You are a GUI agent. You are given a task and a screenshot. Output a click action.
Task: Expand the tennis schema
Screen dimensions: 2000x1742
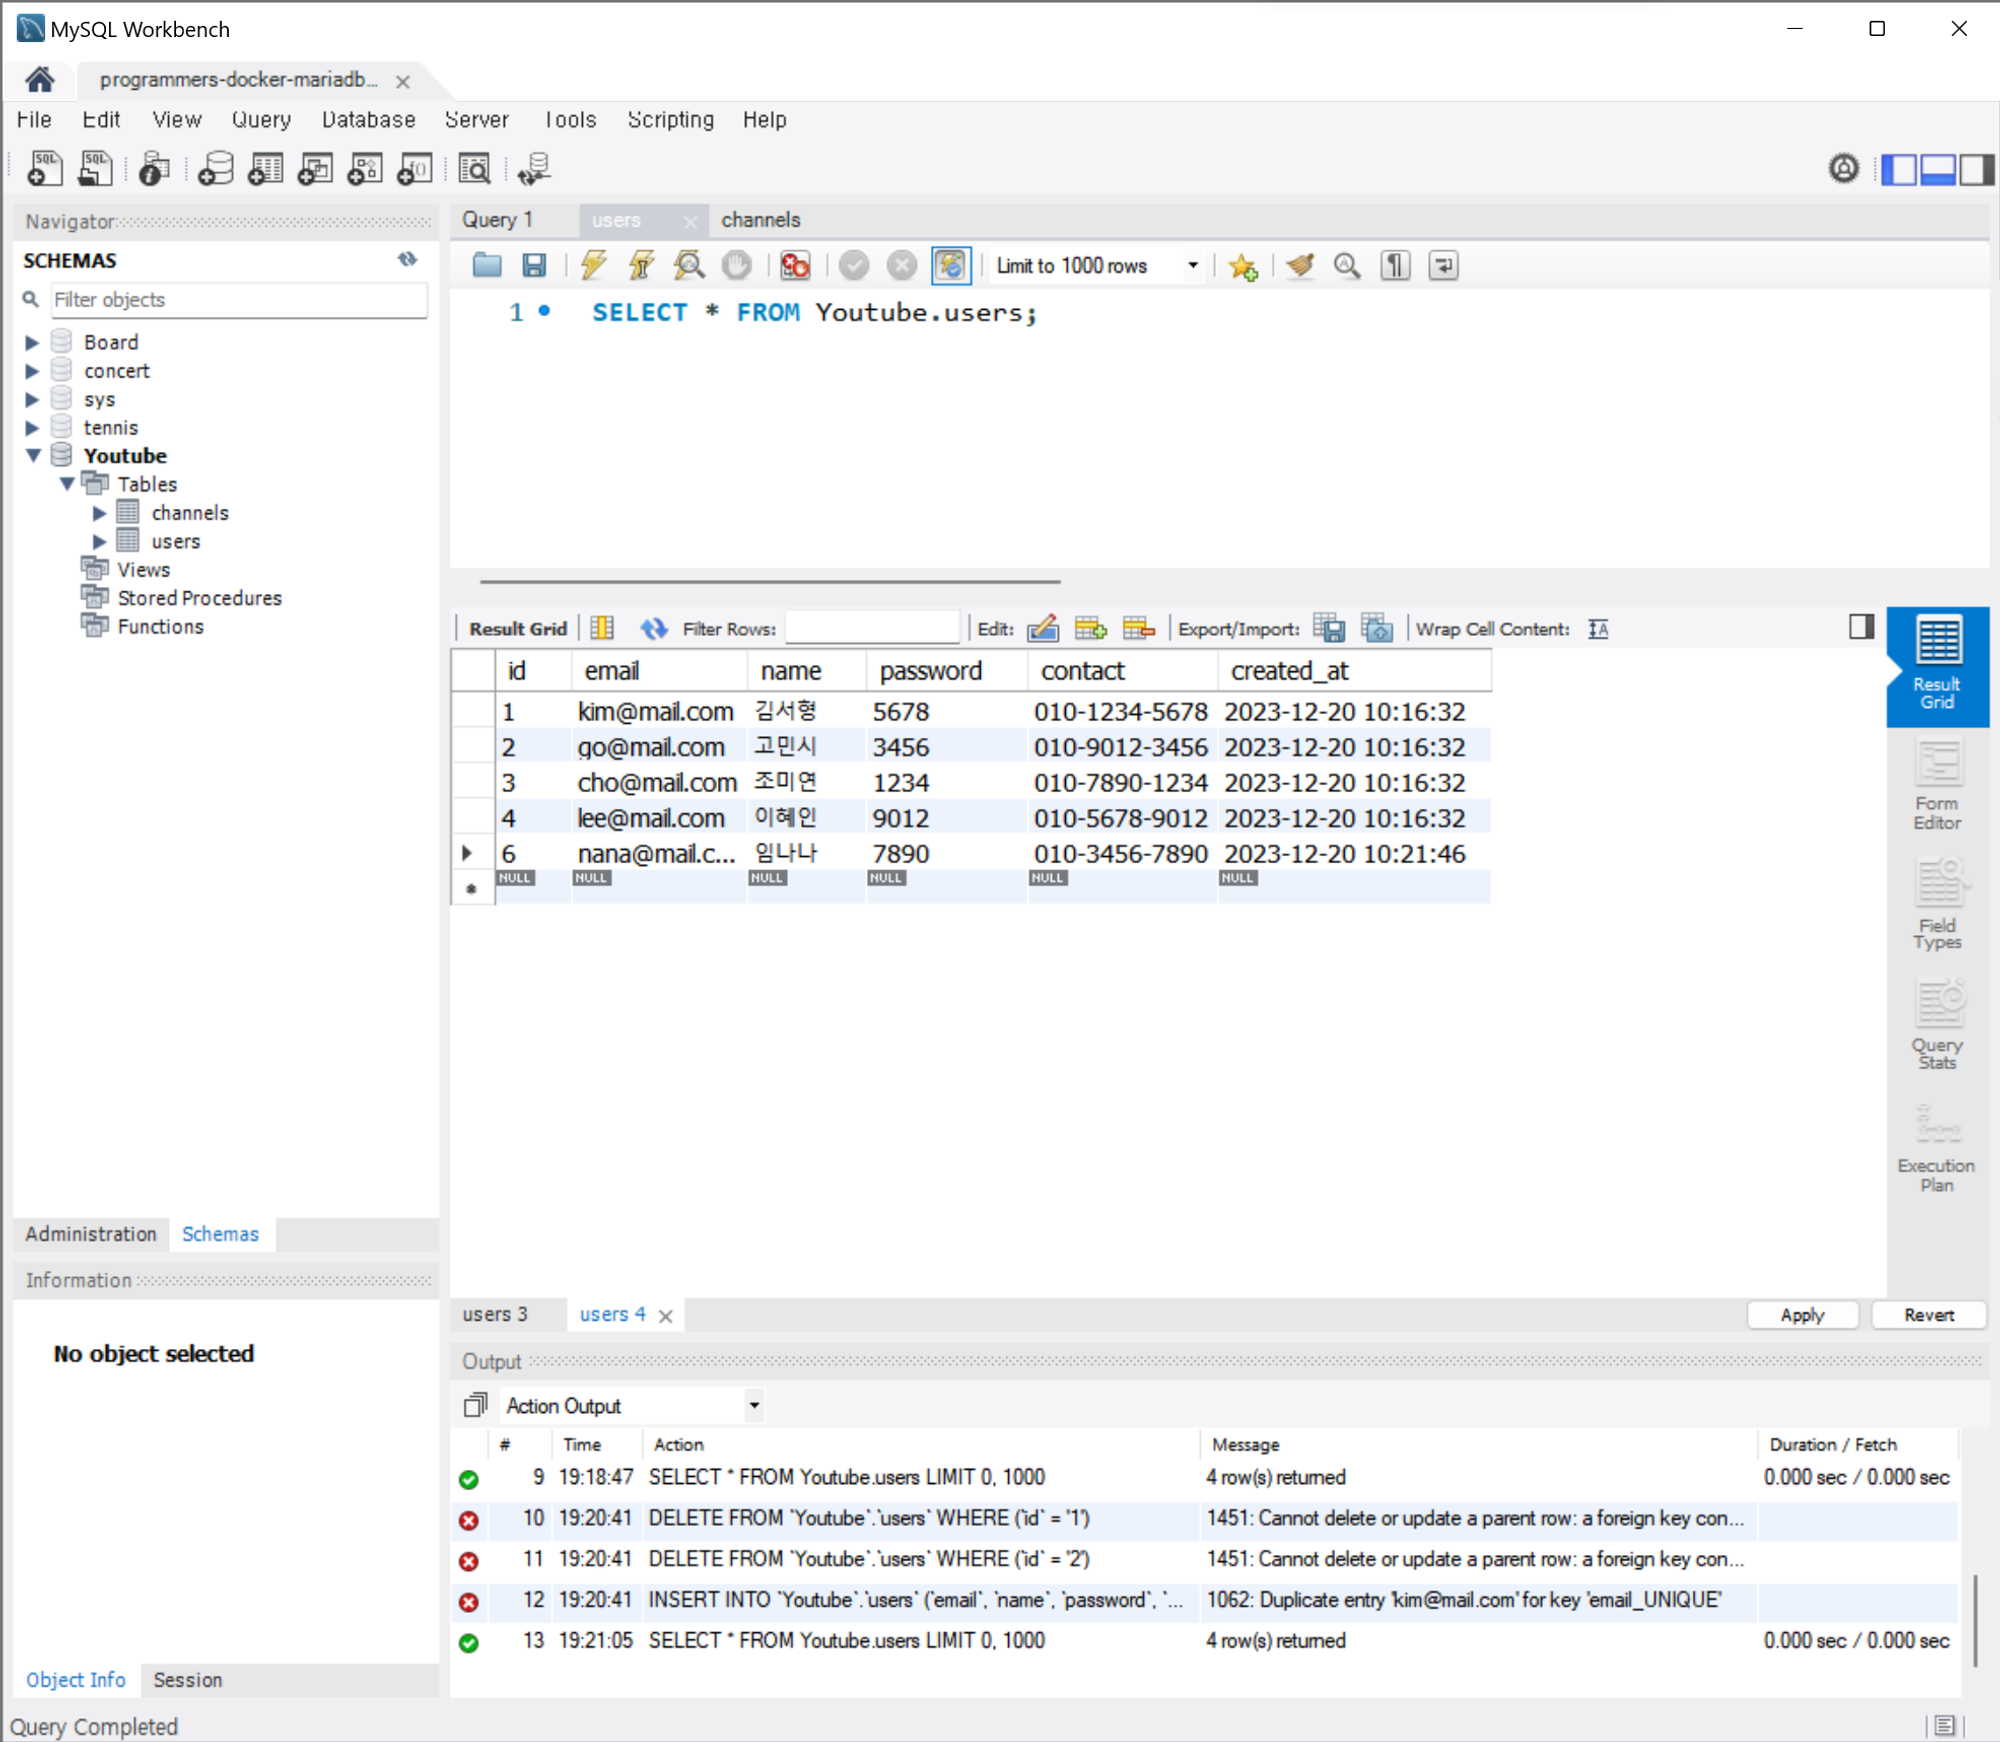coord(32,428)
